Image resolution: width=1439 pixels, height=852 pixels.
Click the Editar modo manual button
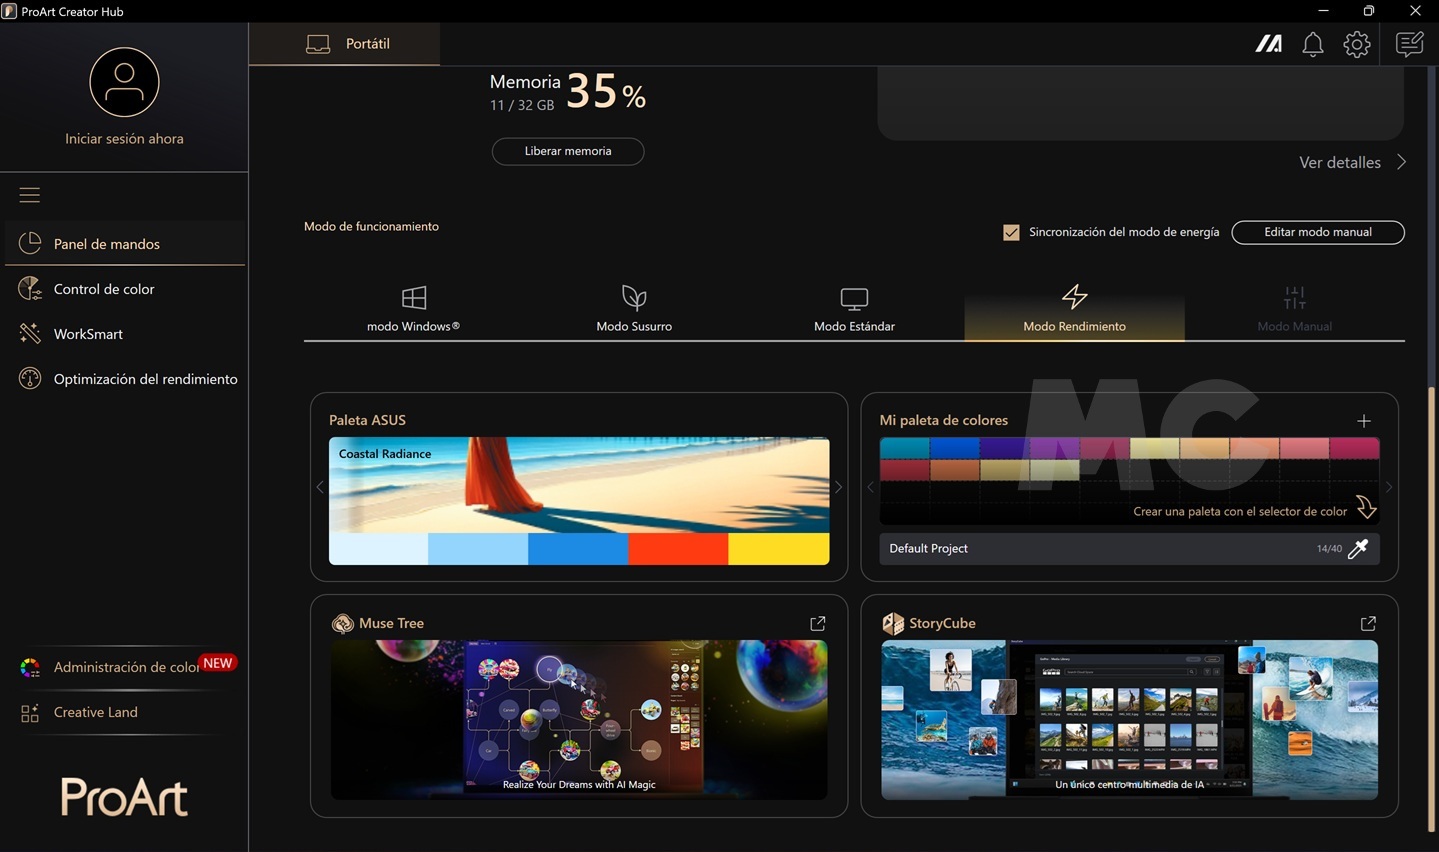click(1318, 232)
